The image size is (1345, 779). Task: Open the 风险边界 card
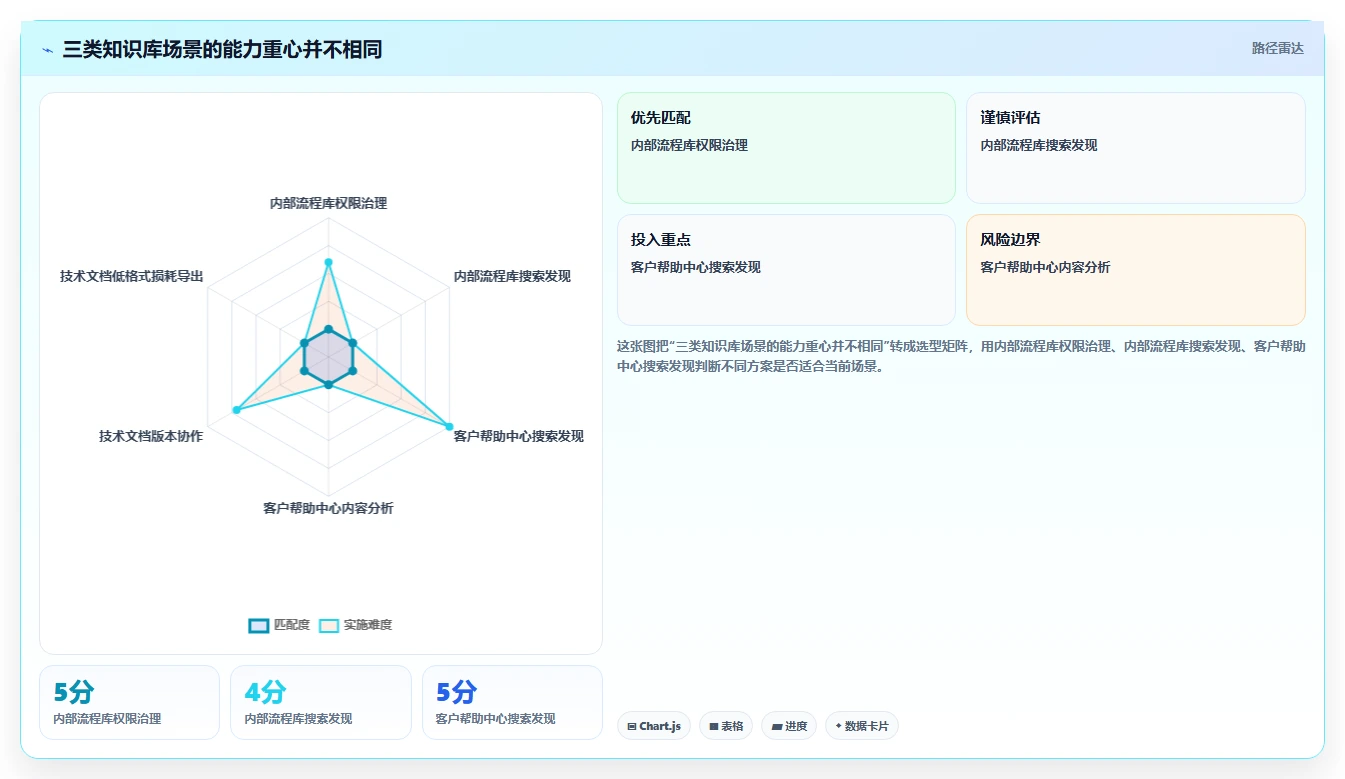coord(1135,270)
